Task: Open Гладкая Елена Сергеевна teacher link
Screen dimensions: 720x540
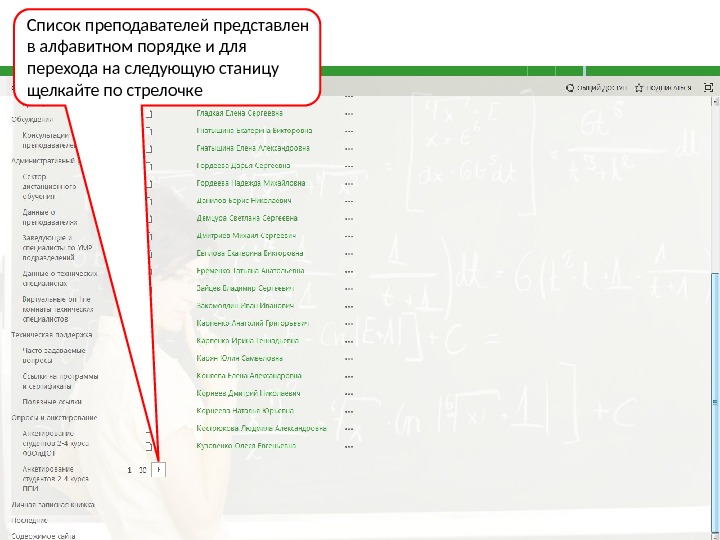Action: tap(239, 113)
